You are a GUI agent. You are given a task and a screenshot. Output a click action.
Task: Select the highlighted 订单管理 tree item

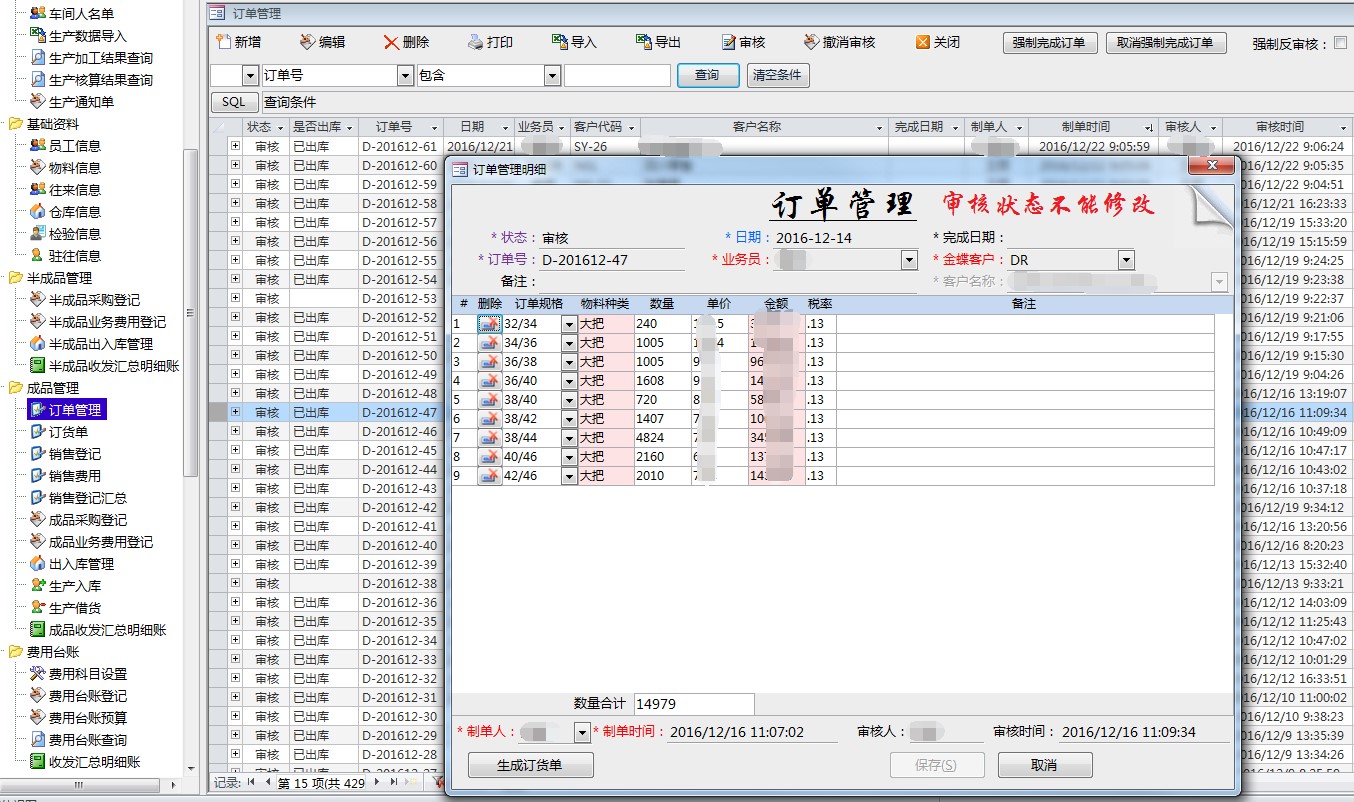(67, 410)
